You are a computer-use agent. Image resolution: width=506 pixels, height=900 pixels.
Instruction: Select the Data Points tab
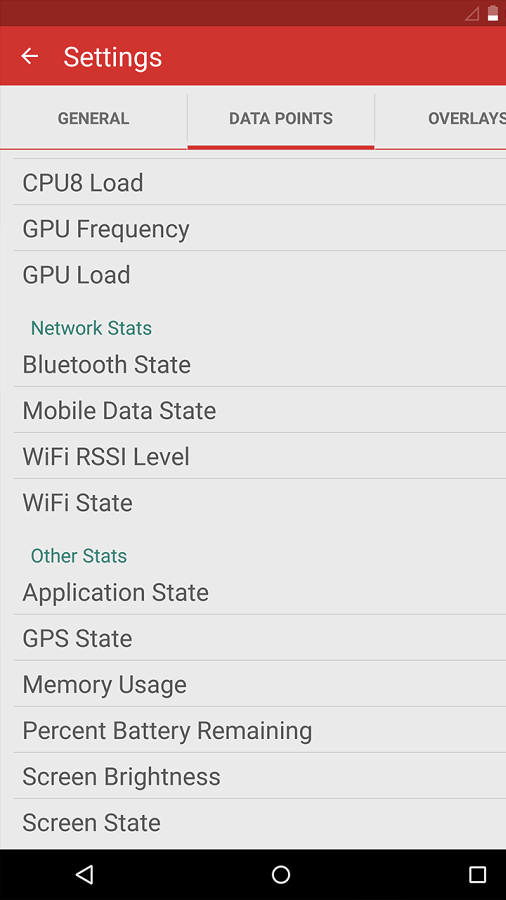click(x=281, y=118)
